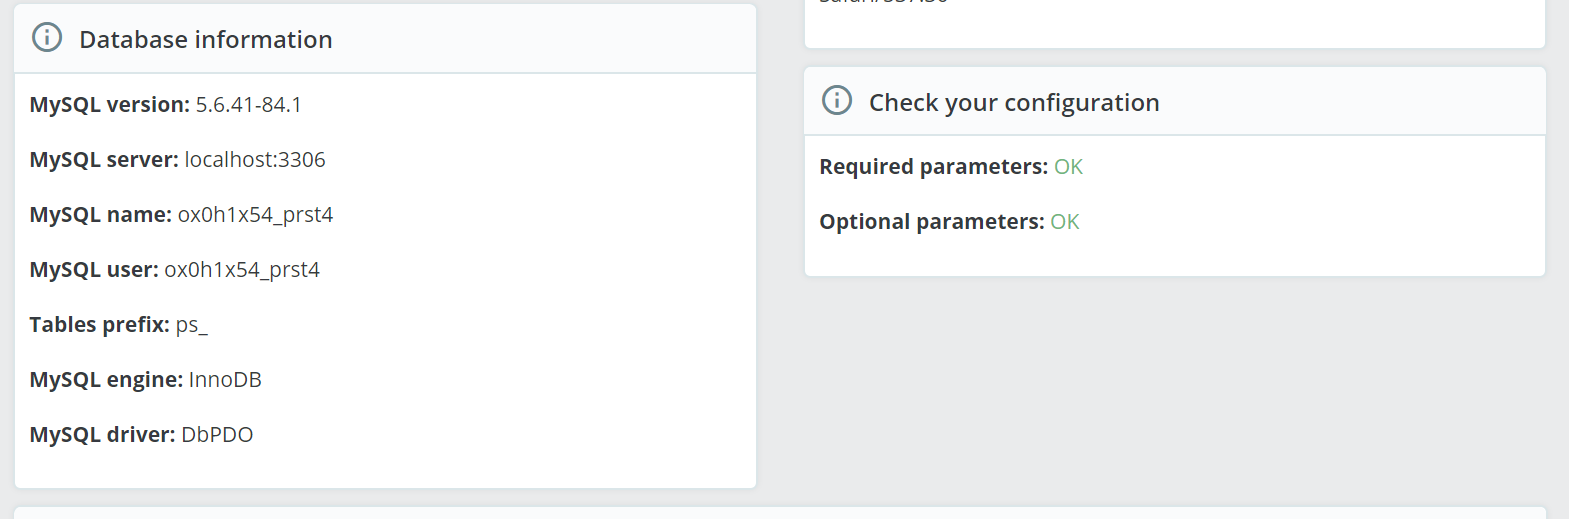Click the Optional parameters label

pyautogui.click(x=931, y=222)
